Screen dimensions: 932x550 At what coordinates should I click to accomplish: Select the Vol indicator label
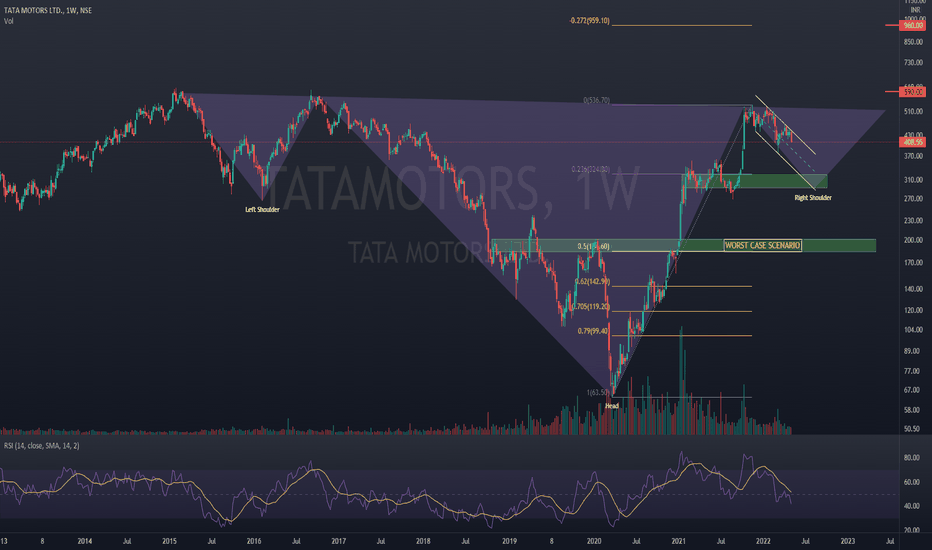click(x=8, y=21)
